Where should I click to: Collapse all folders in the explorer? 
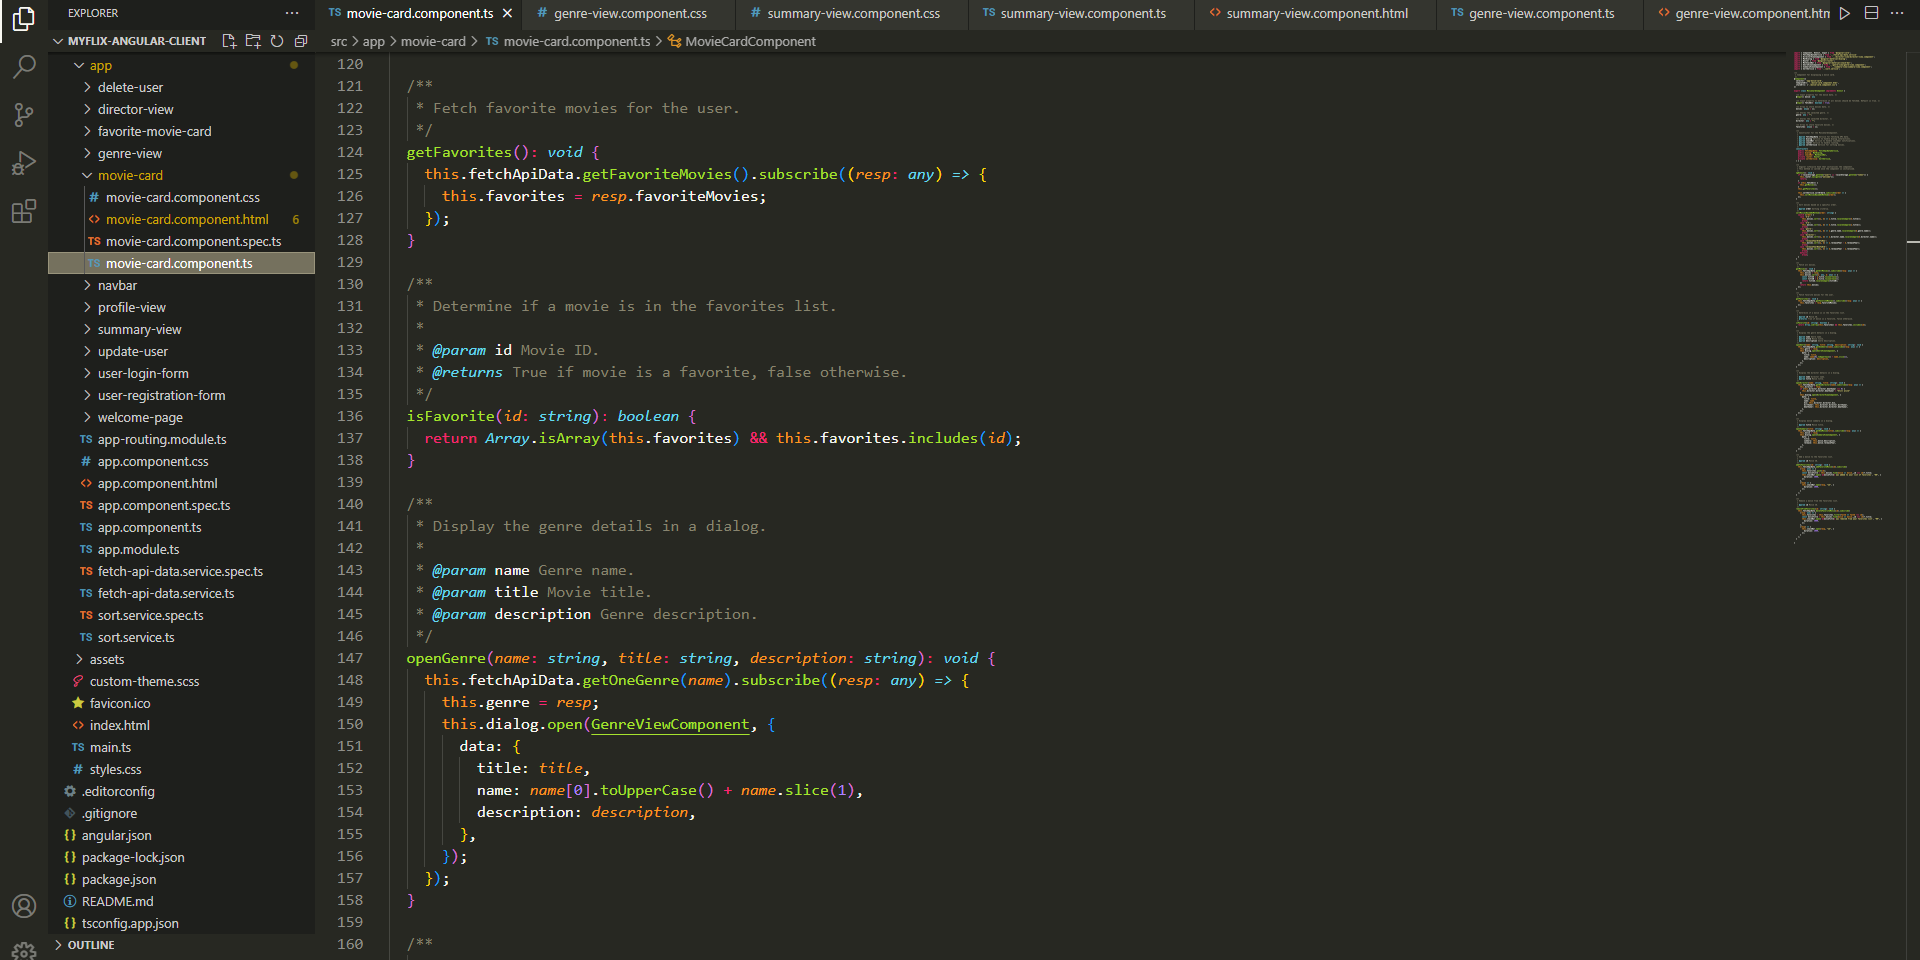click(301, 41)
